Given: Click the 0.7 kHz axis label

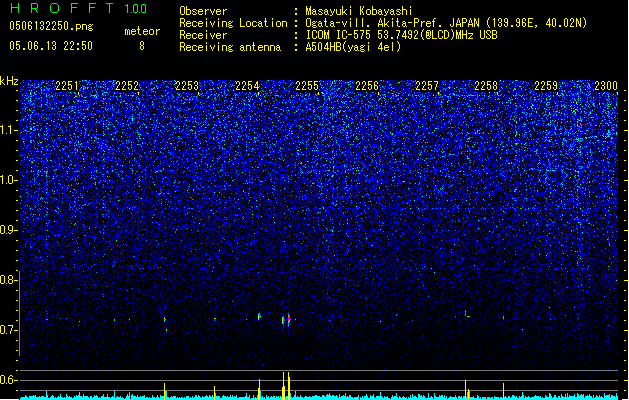Looking at the screenshot, I should pyautogui.click(x=8, y=330).
